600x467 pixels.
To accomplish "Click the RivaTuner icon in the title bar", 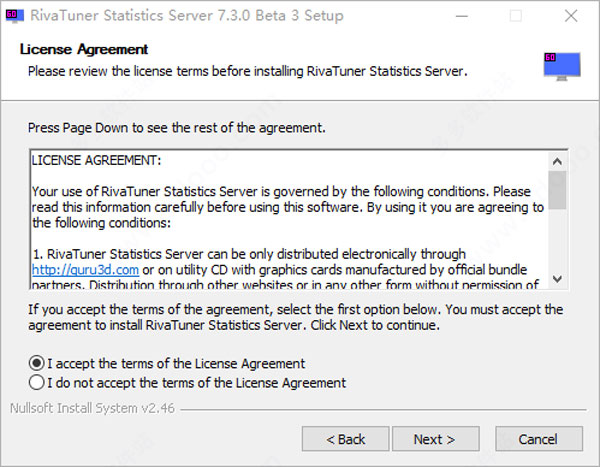I will pyautogui.click(x=15, y=16).
